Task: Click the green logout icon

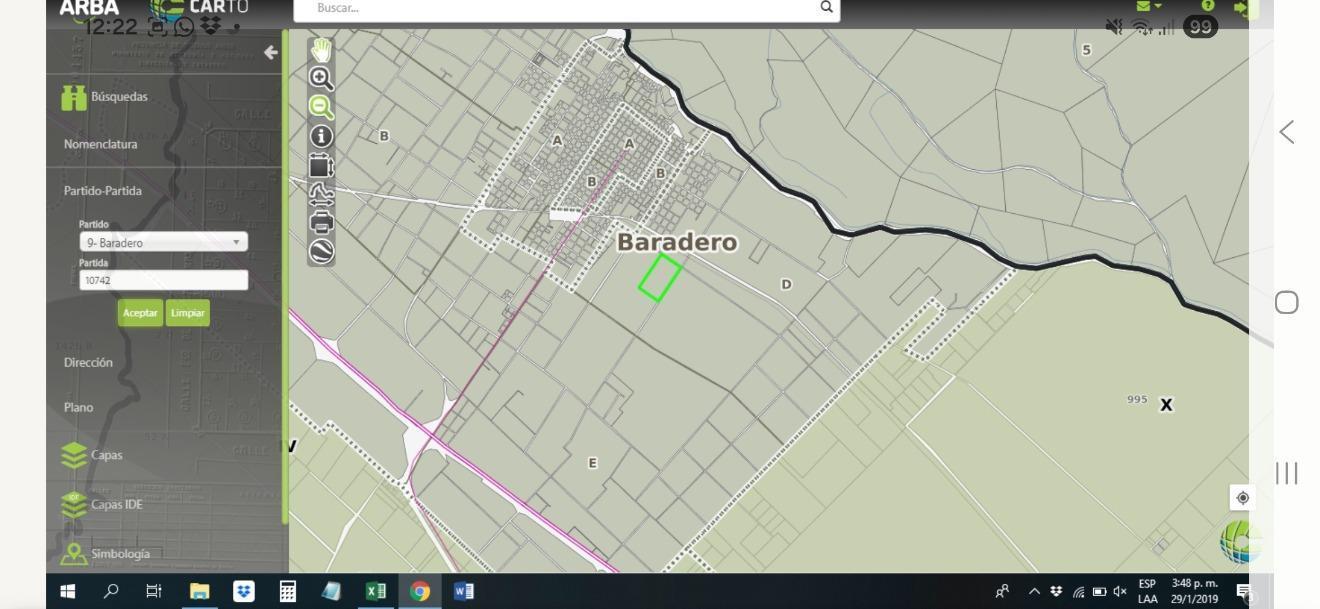Action: click(x=1243, y=8)
